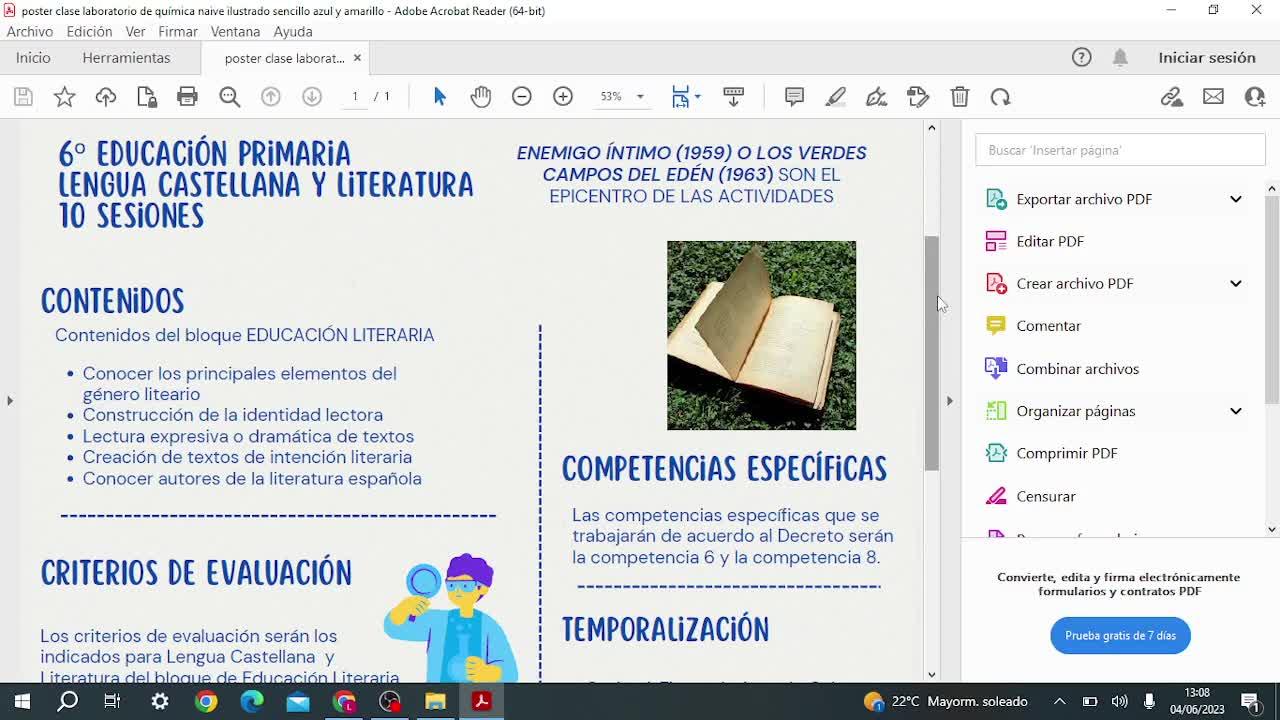Open the Archivo menu
This screenshot has height=720, width=1280.
click(x=29, y=32)
